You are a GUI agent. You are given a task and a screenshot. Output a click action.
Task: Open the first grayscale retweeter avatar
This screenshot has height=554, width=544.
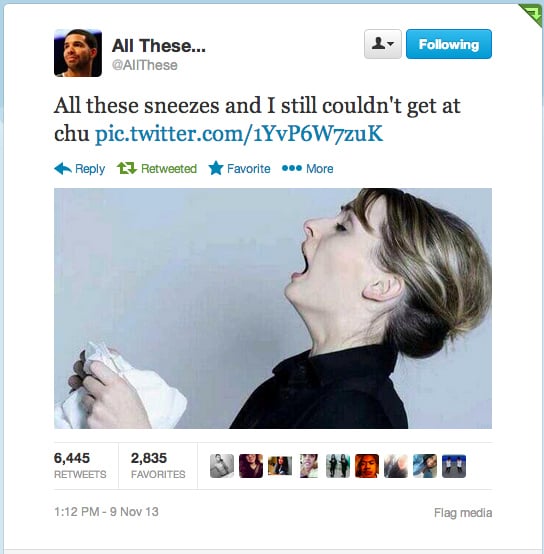click(x=222, y=466)
